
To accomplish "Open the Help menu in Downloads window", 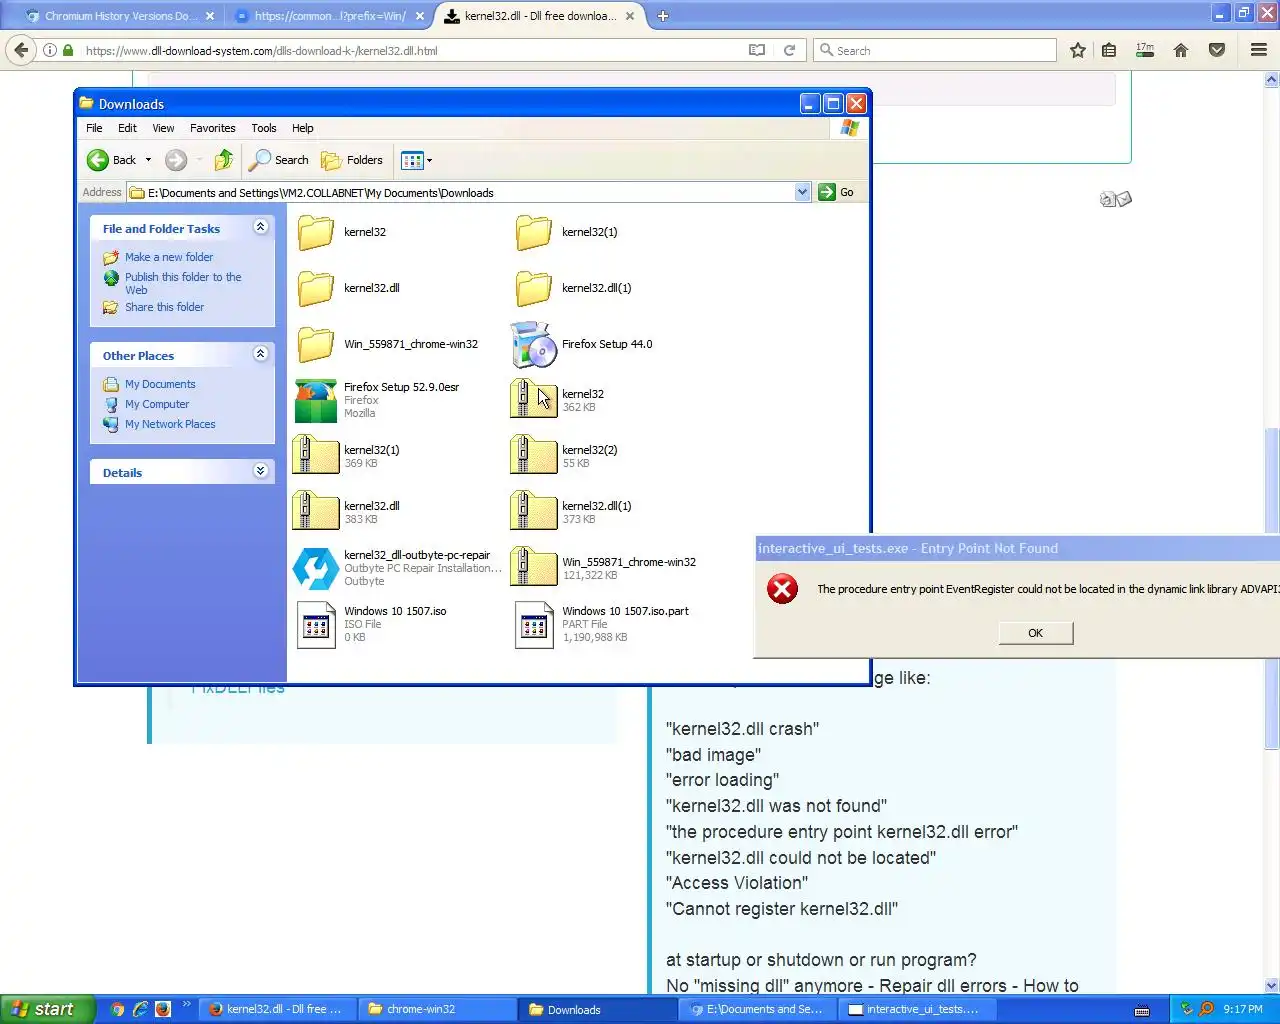I will coord(303,128).
